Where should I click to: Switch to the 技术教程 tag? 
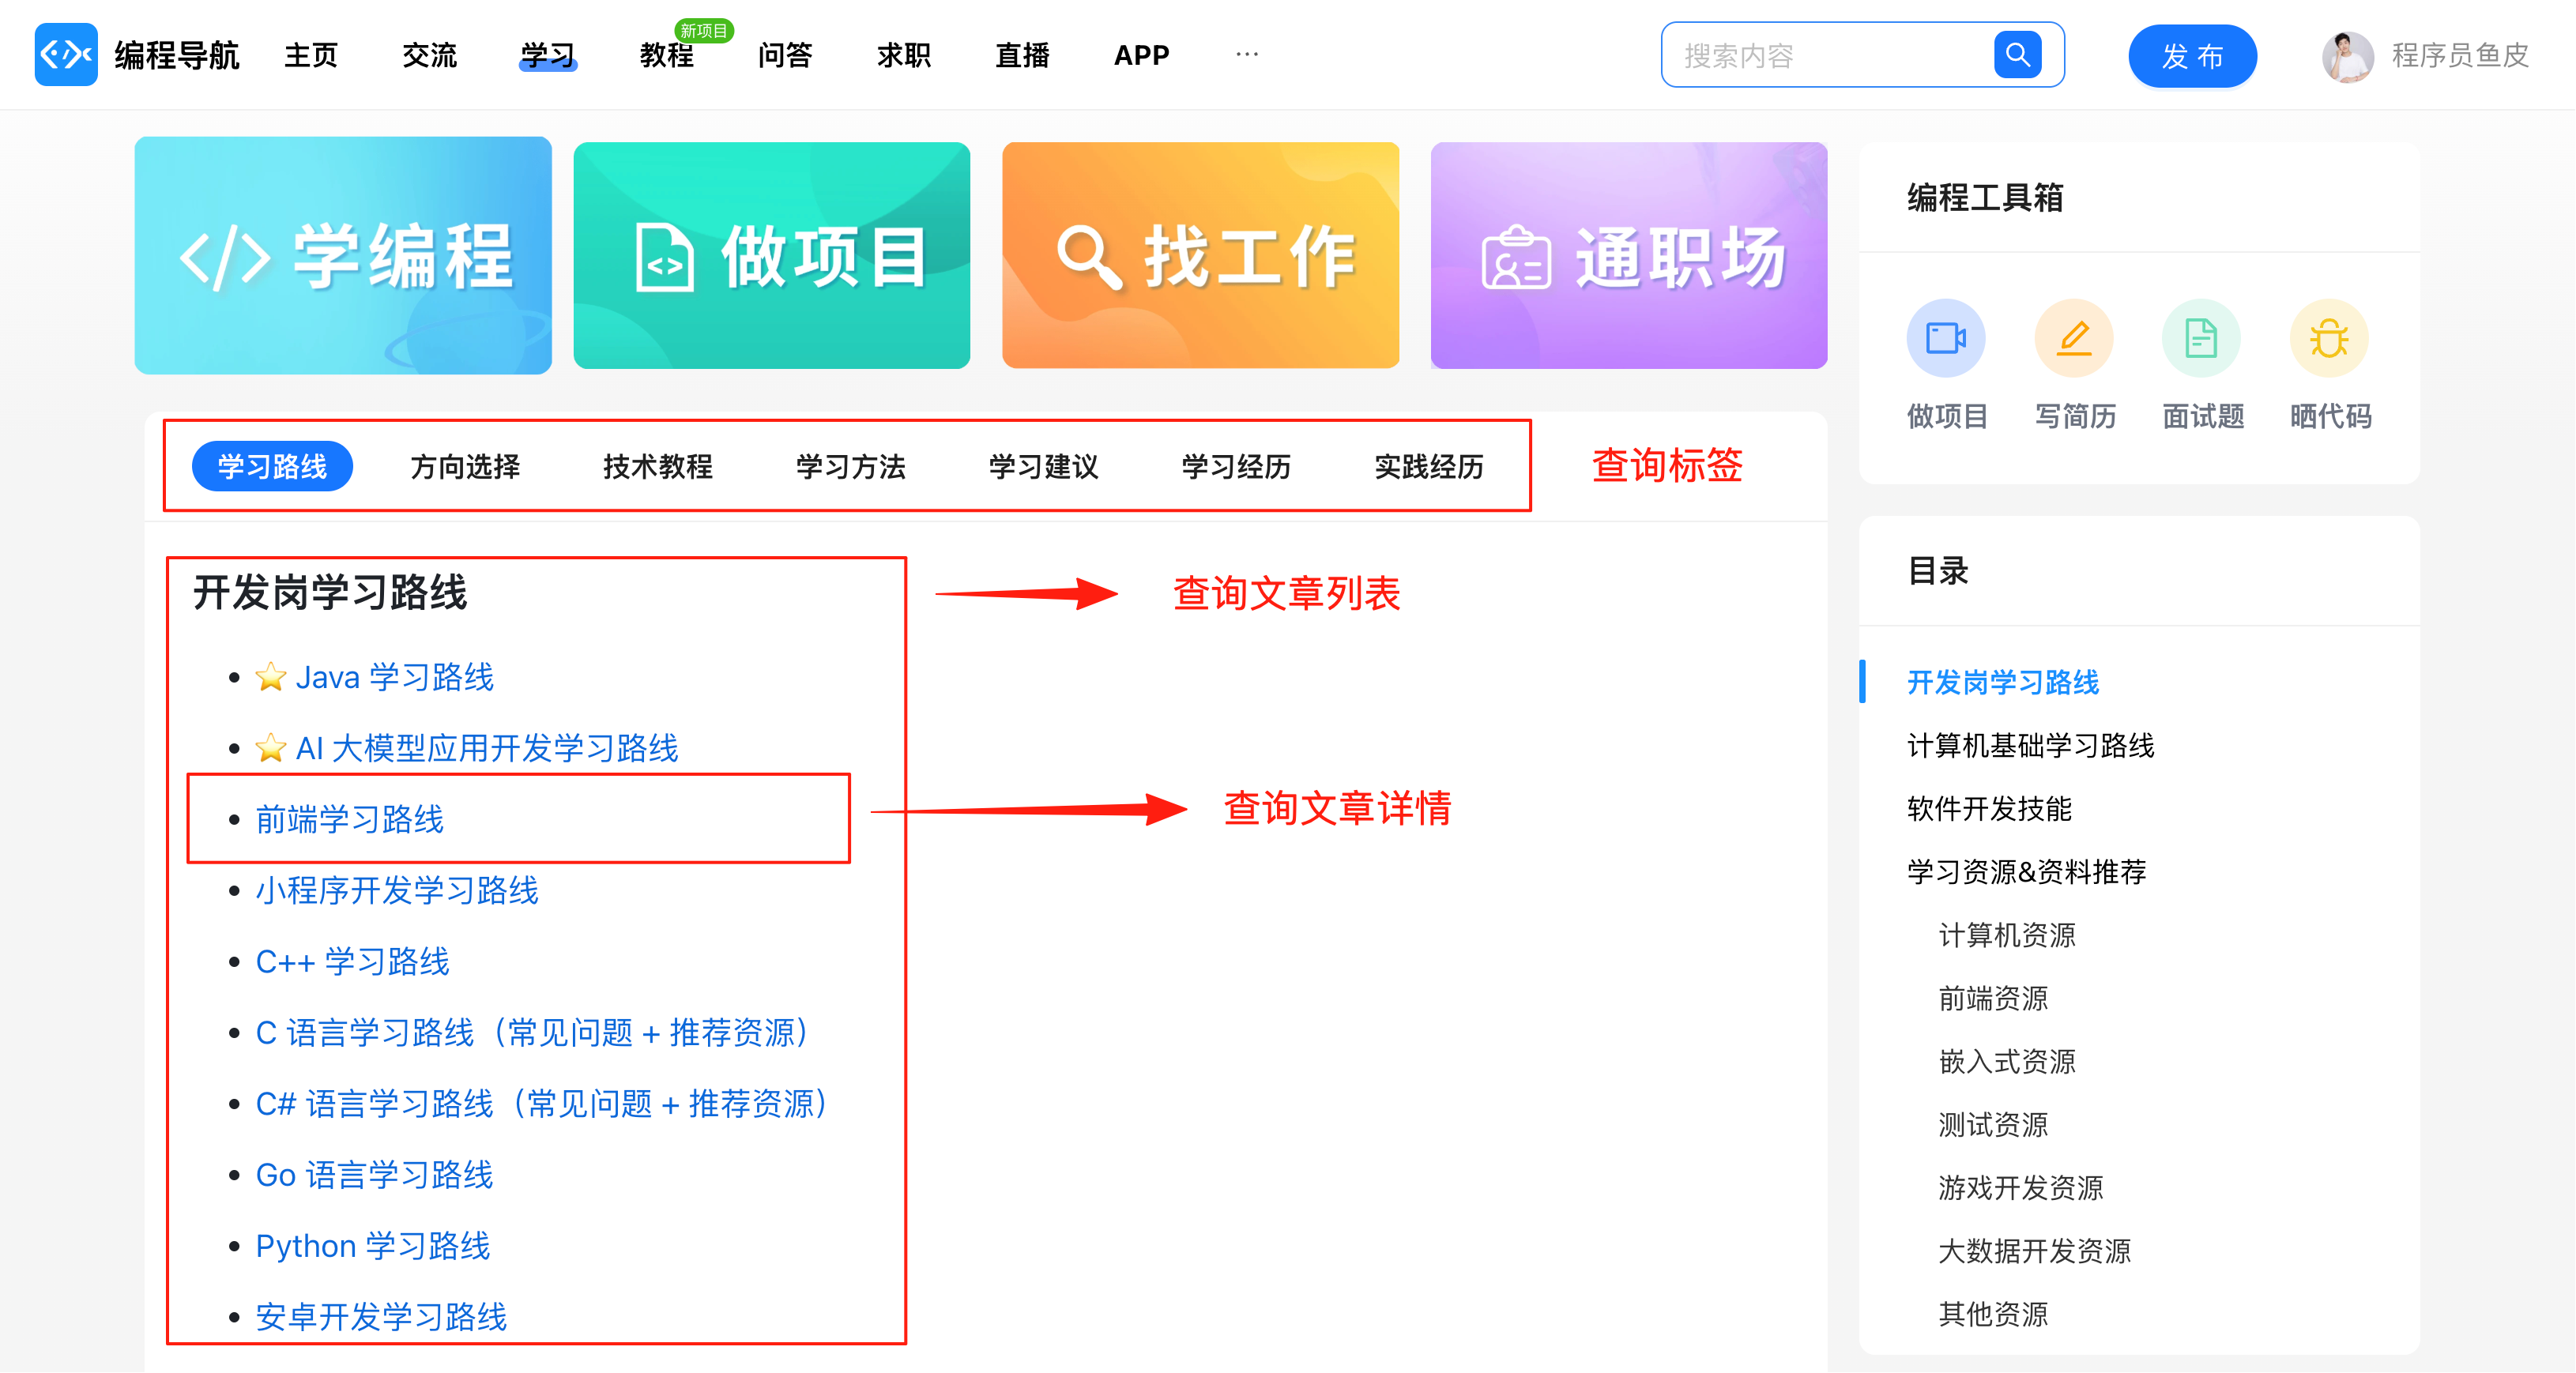coord(657,466)
